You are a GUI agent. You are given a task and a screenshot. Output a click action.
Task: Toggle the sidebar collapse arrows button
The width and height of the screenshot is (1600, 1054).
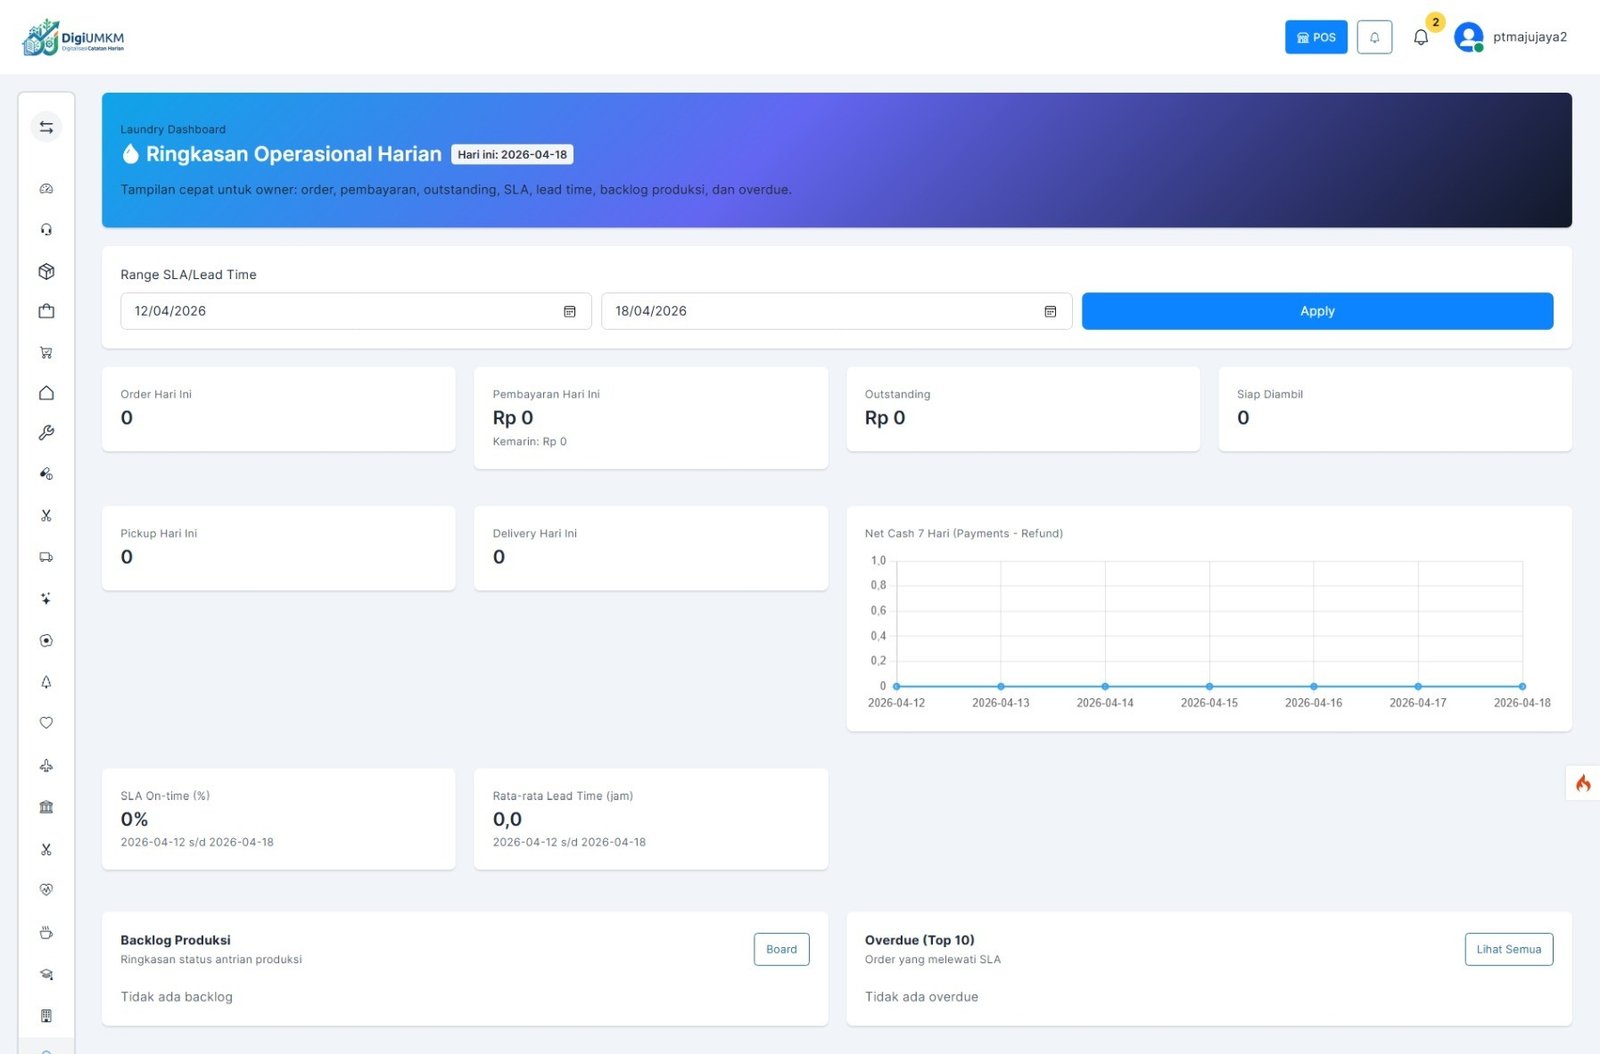46,127
